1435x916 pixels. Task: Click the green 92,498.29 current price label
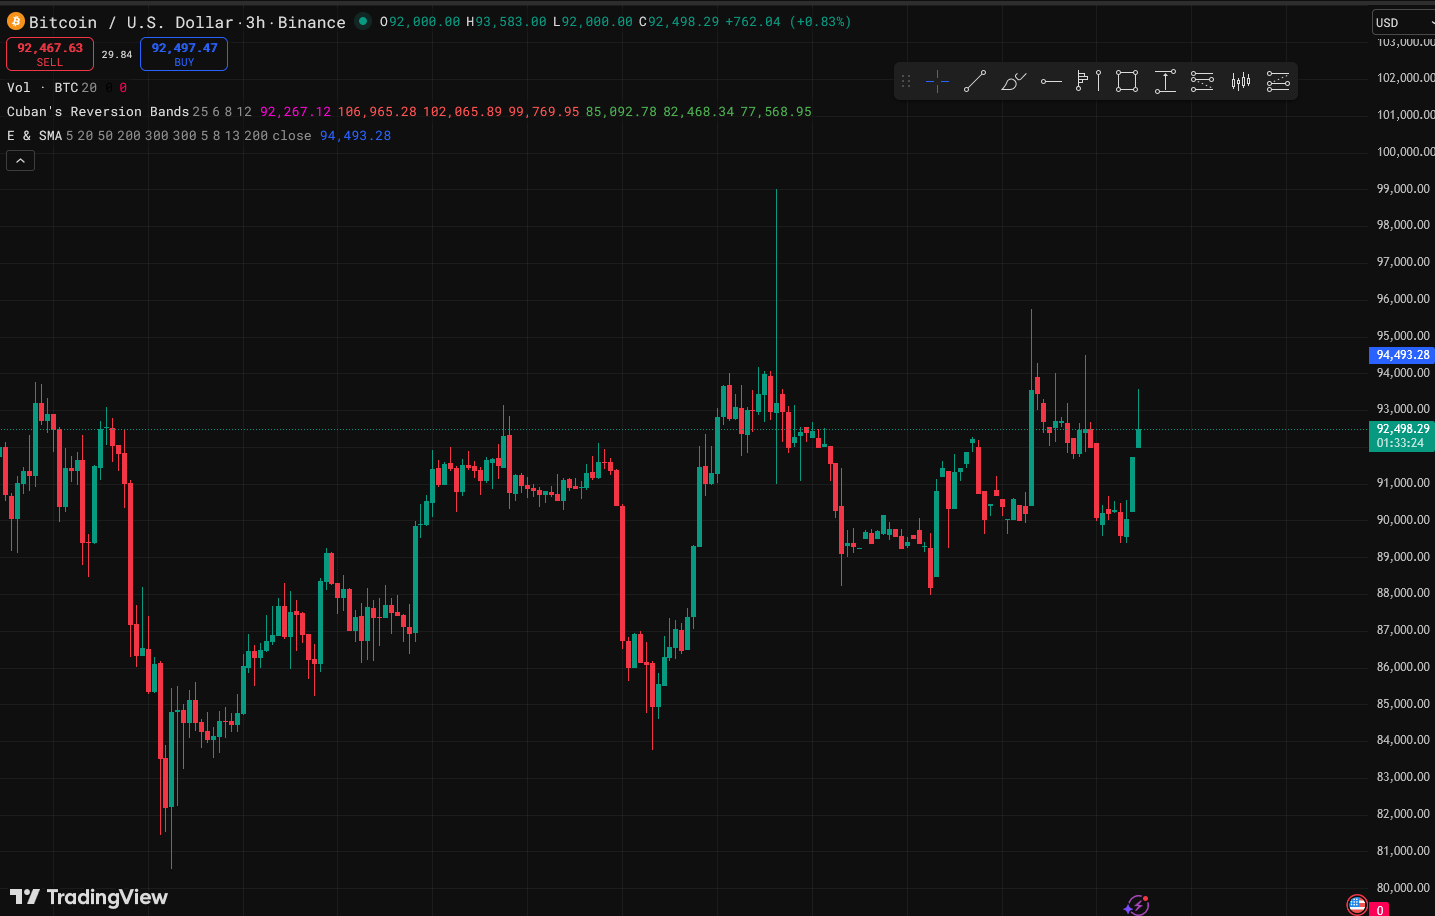[1402, 436]
